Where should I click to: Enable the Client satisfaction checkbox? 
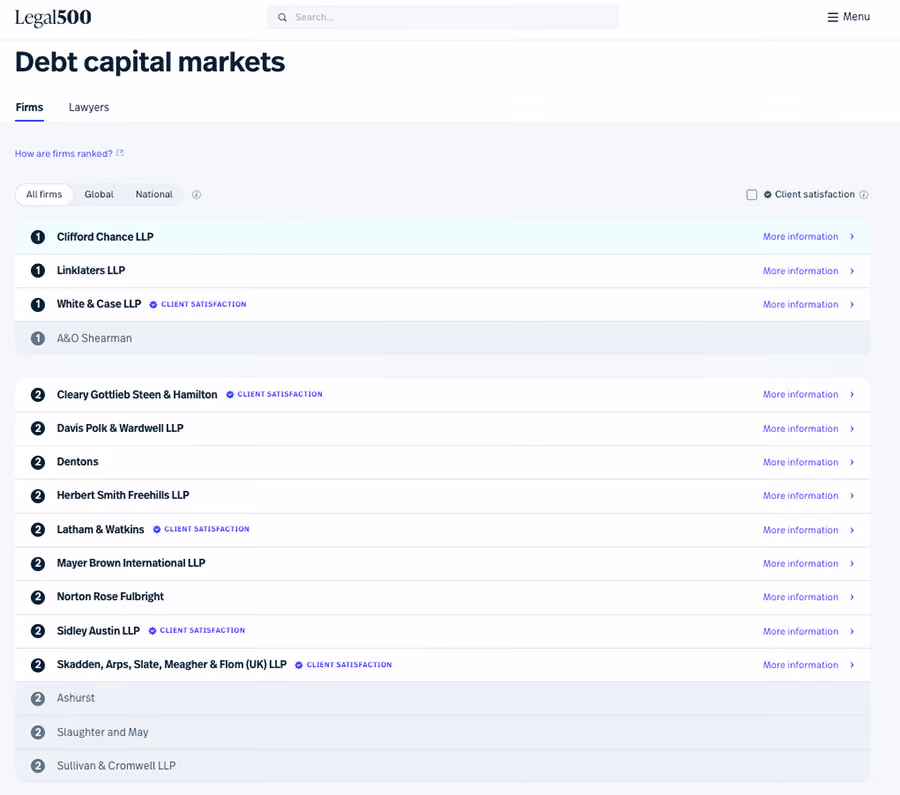(x=752, y=195)
